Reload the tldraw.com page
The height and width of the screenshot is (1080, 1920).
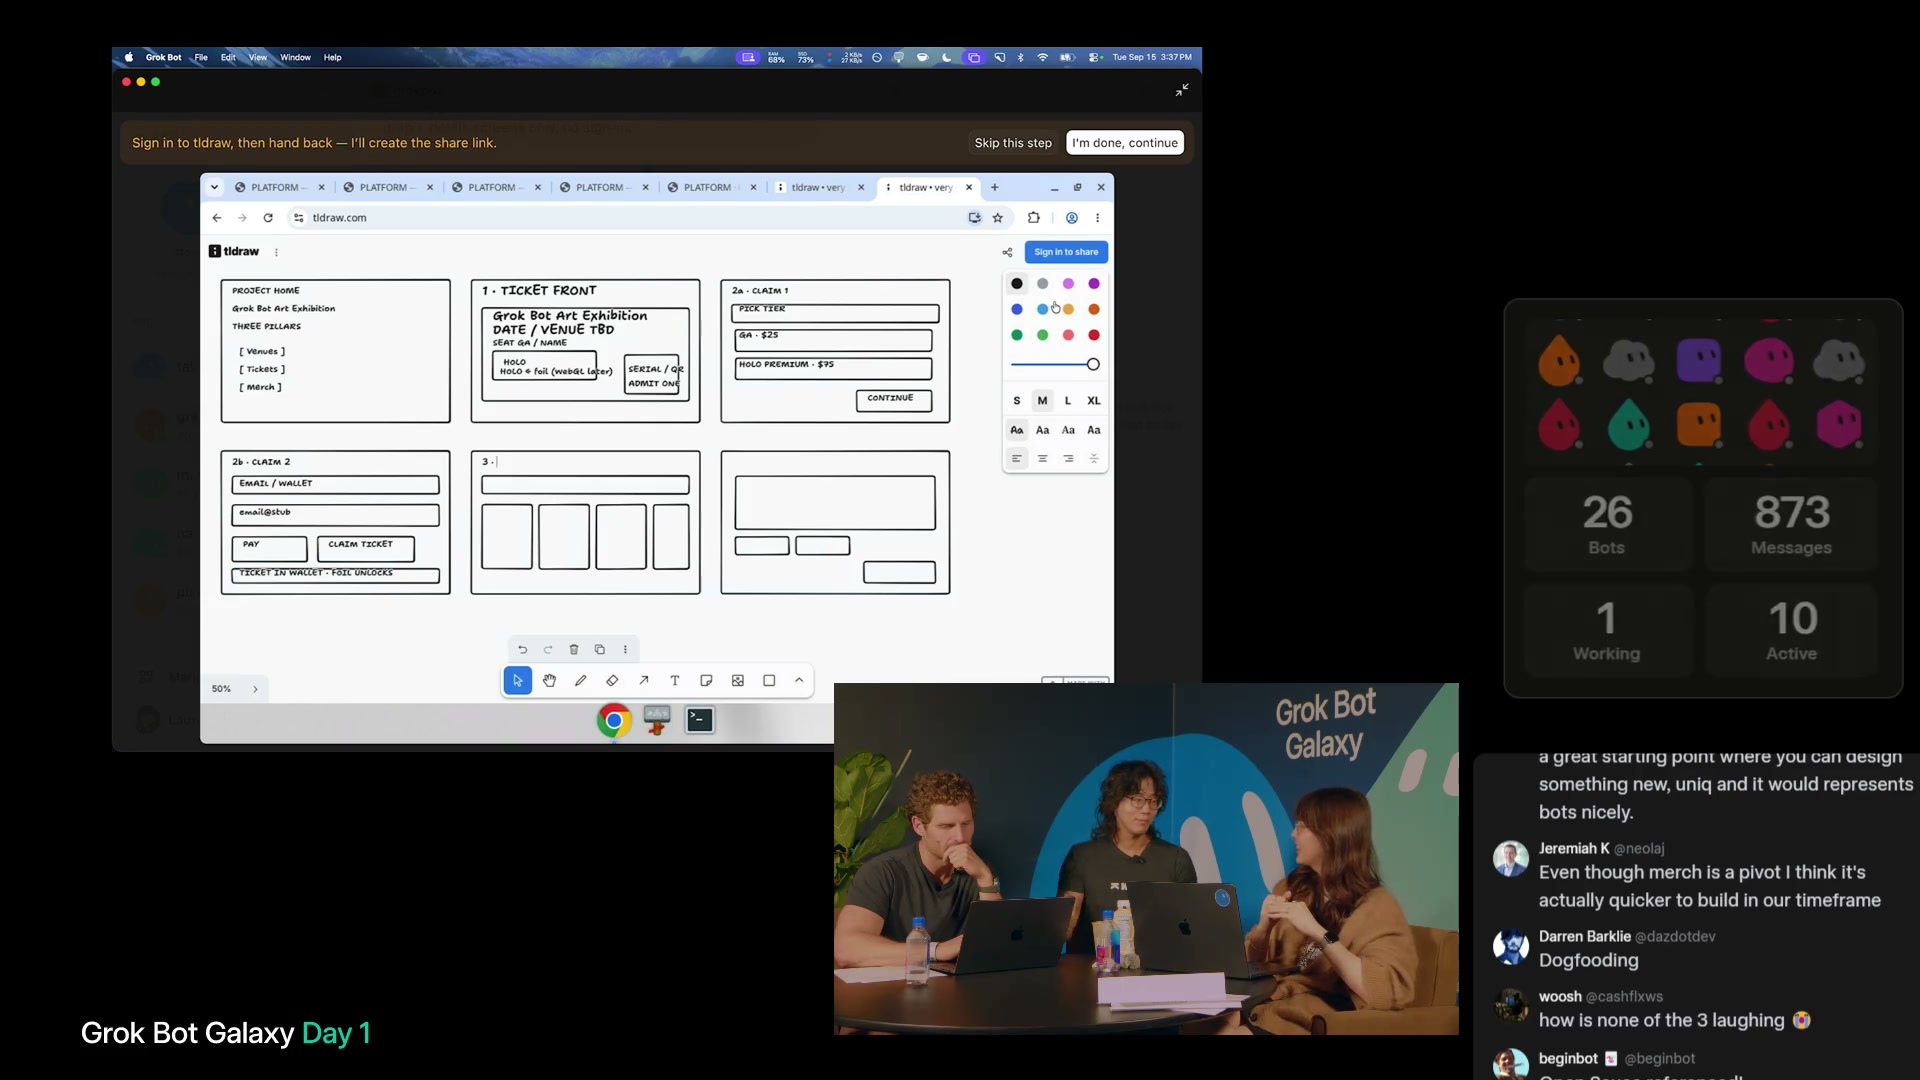(268, 218)
